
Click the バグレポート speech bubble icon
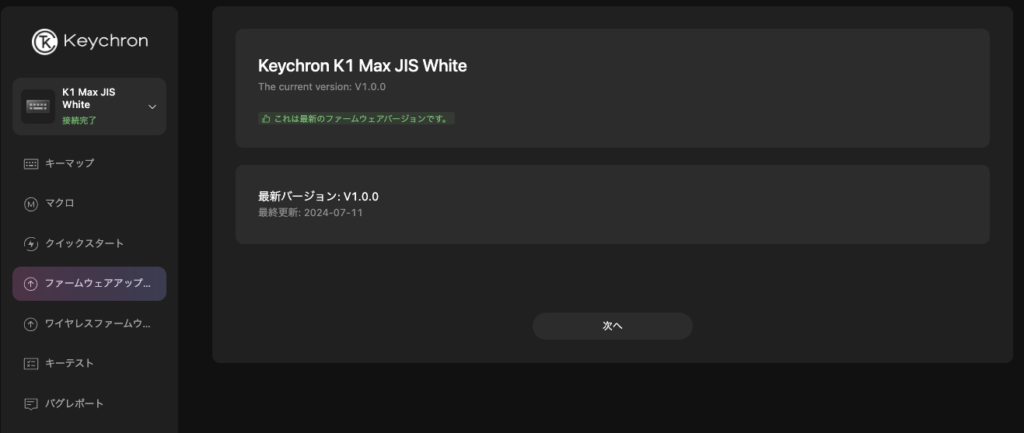(x=31, y=404)
